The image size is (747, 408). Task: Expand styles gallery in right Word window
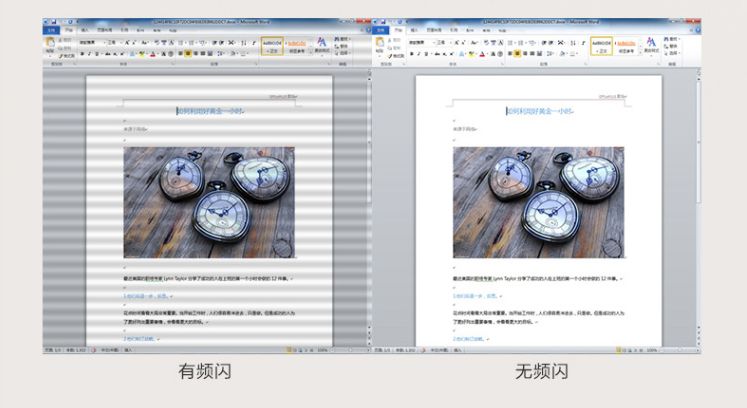(x=640, y=52)
